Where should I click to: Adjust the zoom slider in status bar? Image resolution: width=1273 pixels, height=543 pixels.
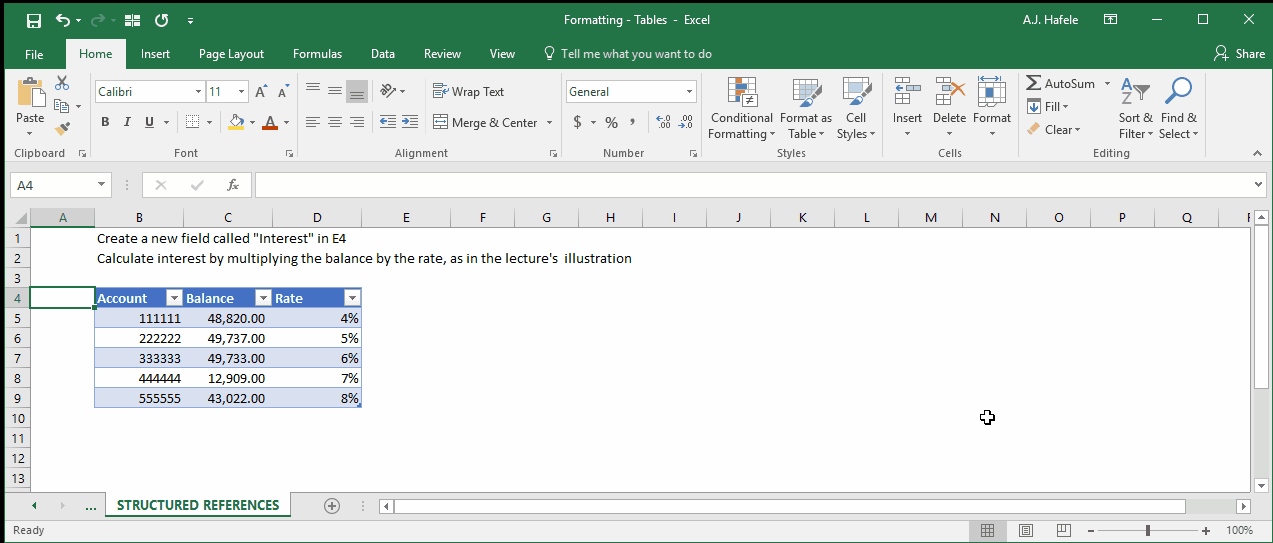click(x=1148, y=531)
